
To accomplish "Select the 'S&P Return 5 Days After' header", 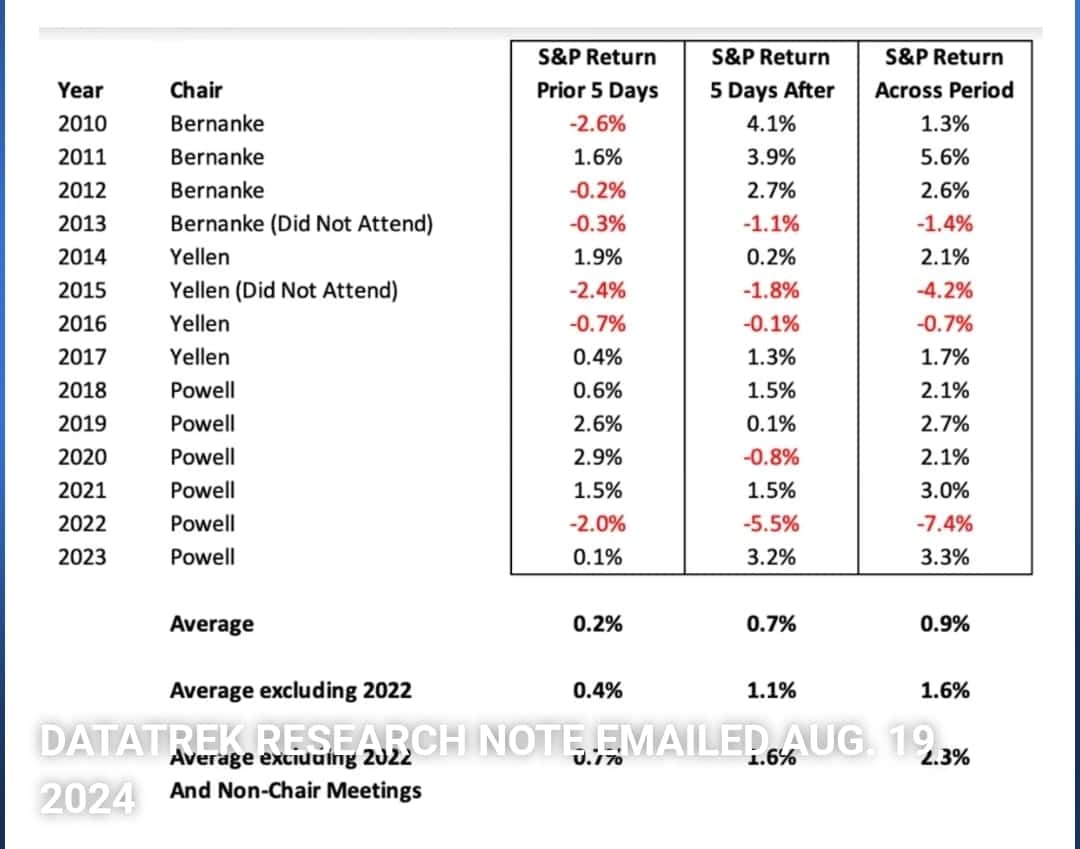I will tap(771, 73).
